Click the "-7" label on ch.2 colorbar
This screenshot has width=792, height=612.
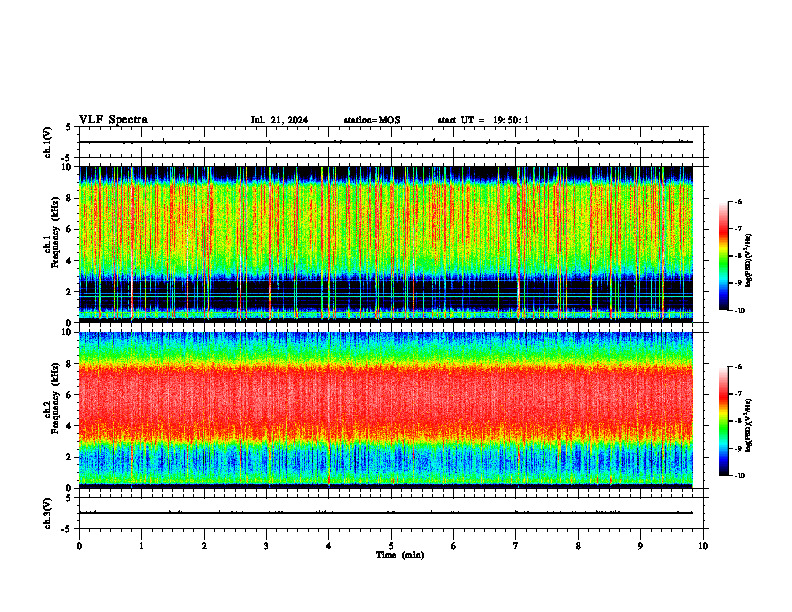[x=739, y=394]
